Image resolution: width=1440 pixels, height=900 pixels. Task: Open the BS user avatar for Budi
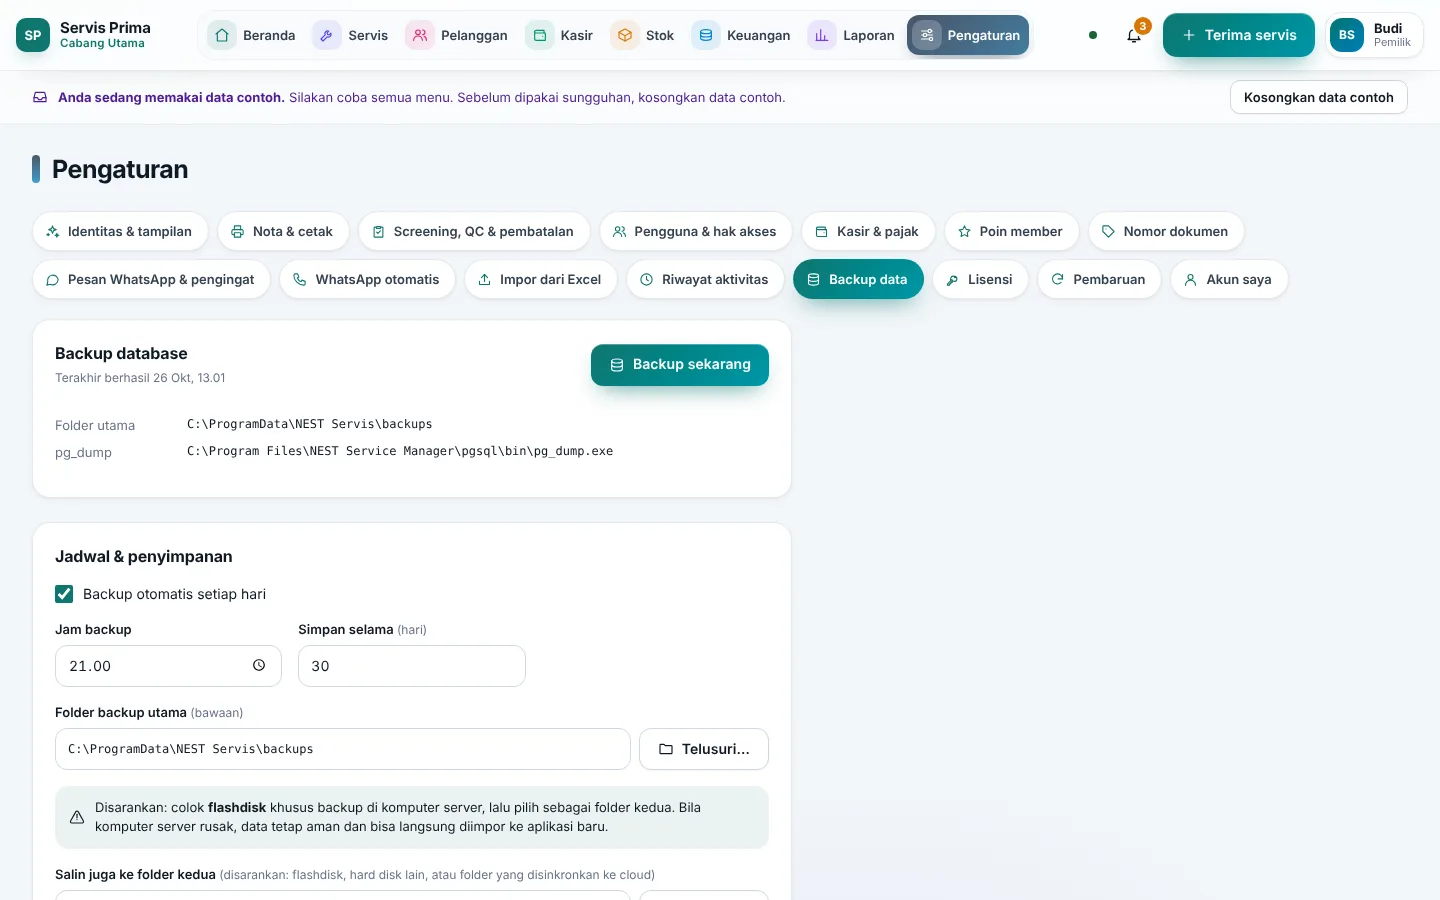1347,35
